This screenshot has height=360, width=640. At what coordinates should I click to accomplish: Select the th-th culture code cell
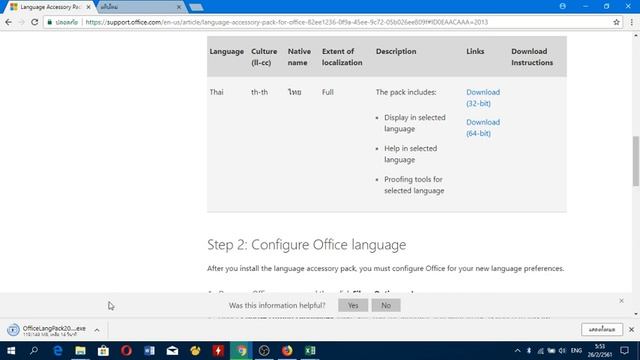259,92
